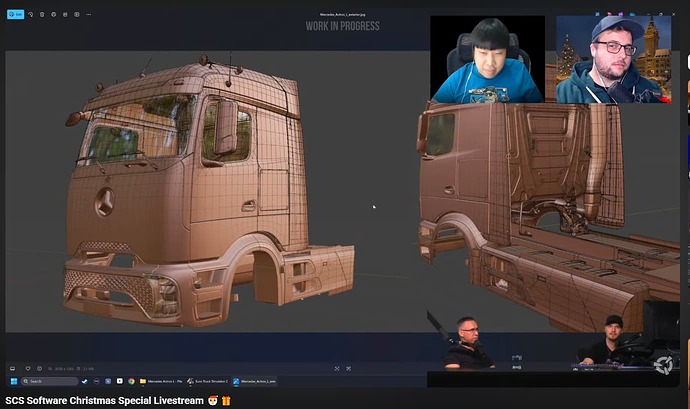Image resolution: width=690 pixels, height=409 pixels.
Task: Launch Google Chrome from the taskbar
Action: point(131,381)
